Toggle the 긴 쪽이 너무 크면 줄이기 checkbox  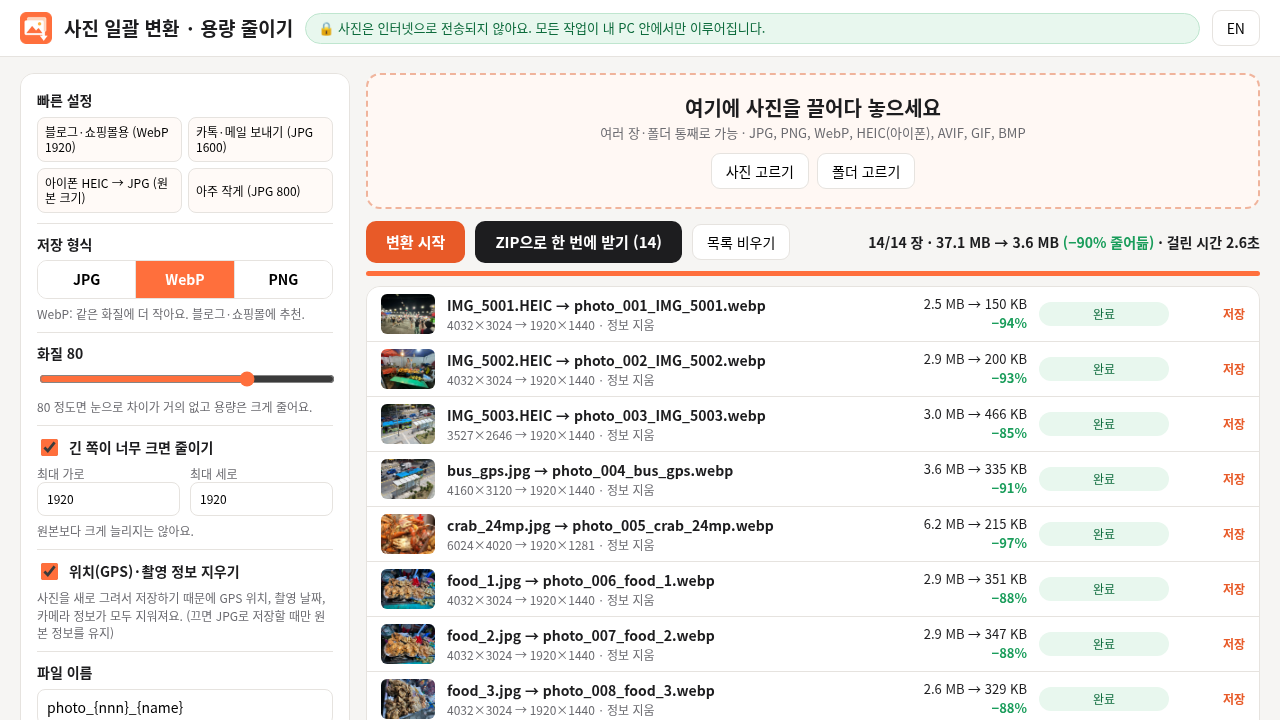coord(49,447)
